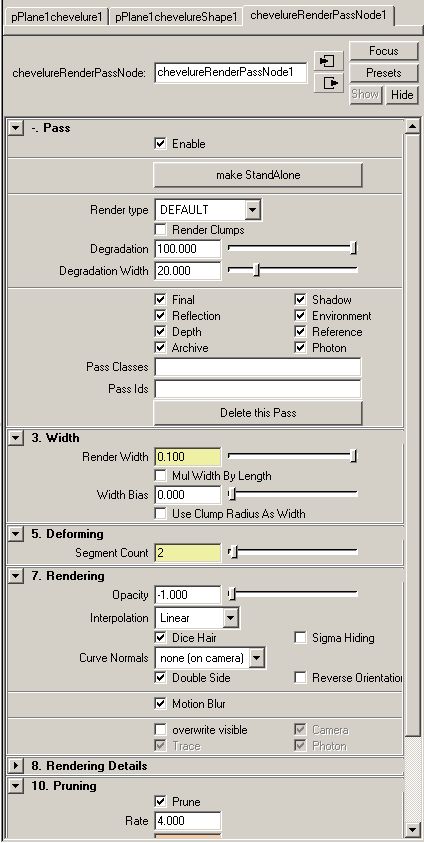Click the go to input connection icon
The image size is (424, 843).
tap(328, 61)
